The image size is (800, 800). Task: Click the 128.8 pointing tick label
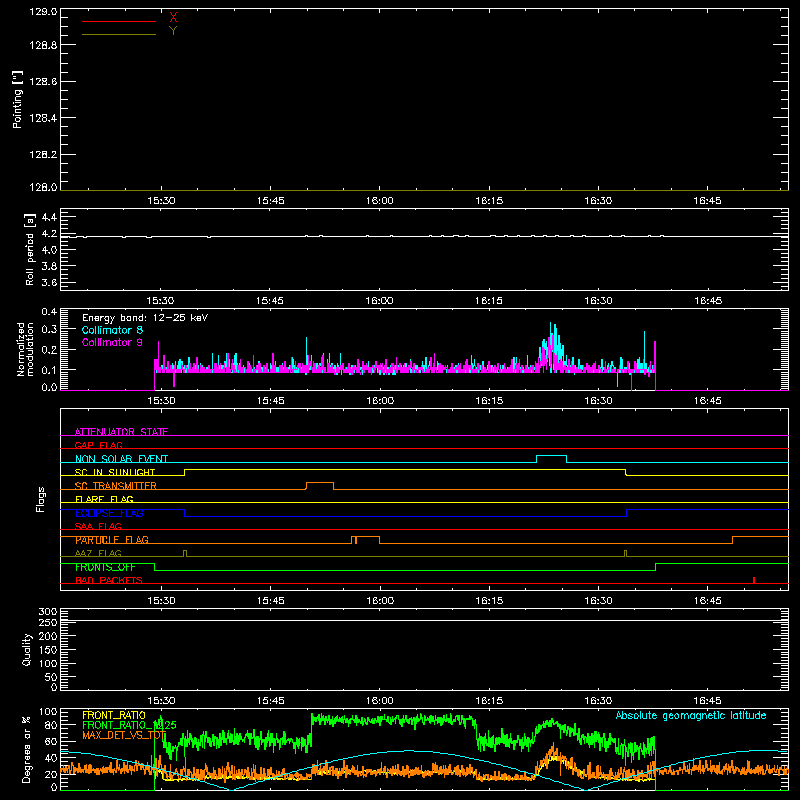pyautogui.click(x=43, y=45)
